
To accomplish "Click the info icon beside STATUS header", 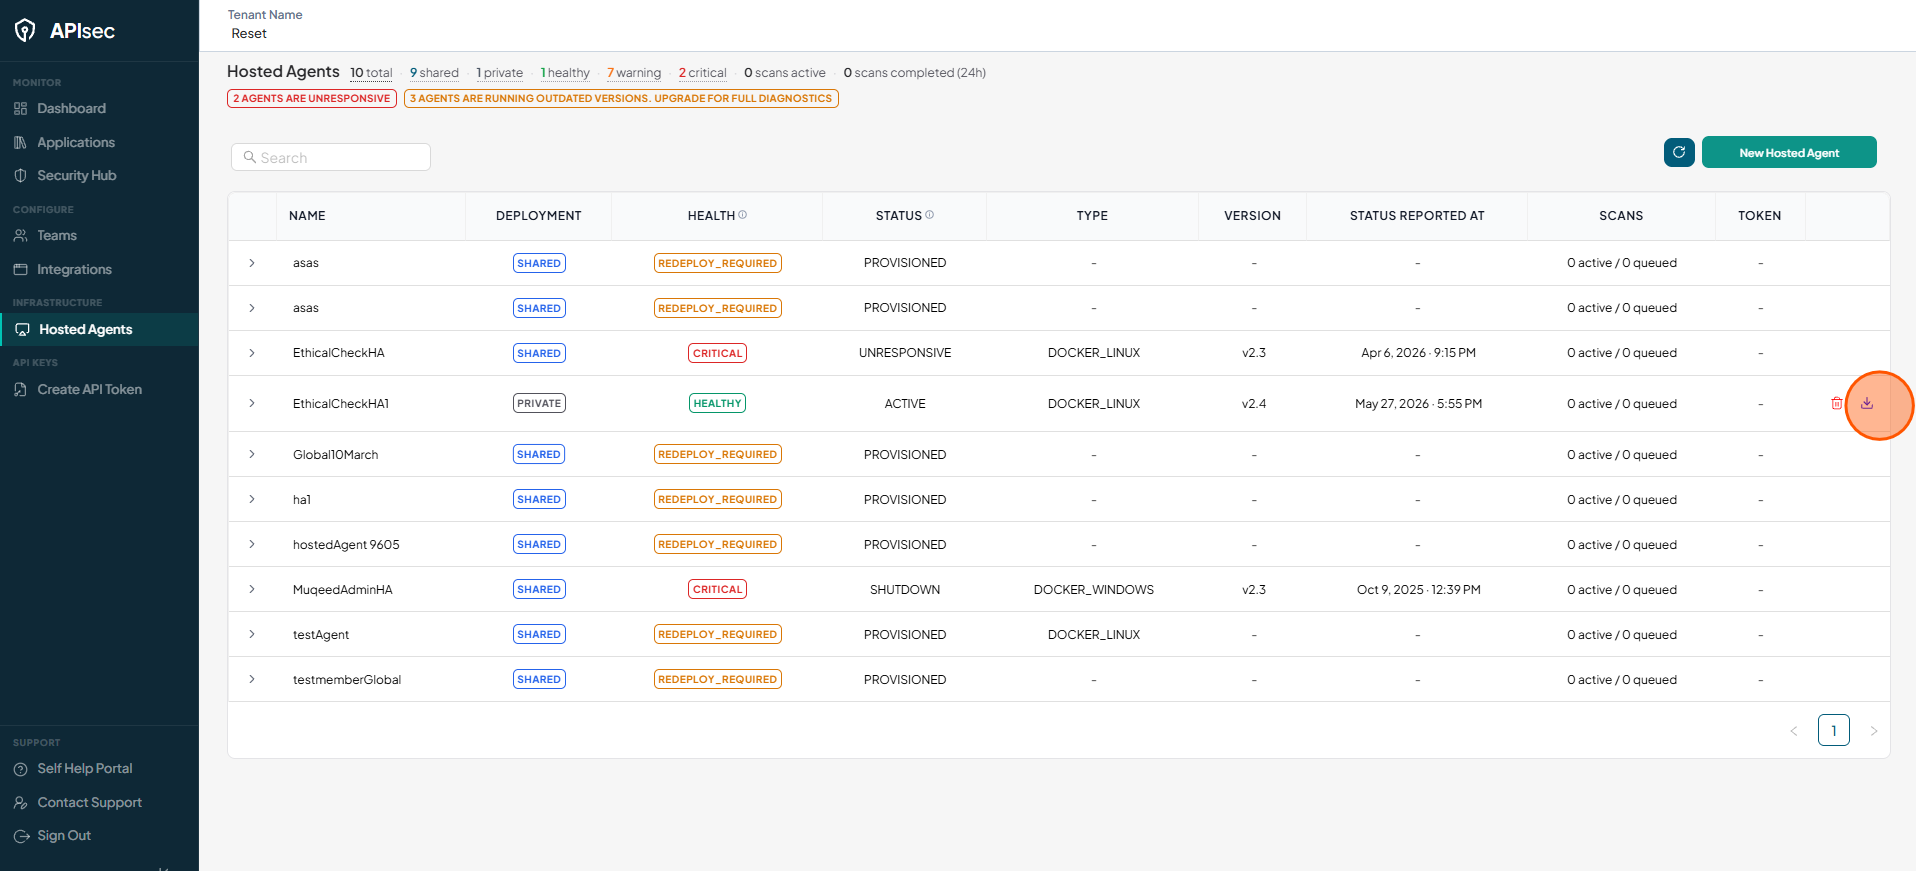I will pos(929,215).
